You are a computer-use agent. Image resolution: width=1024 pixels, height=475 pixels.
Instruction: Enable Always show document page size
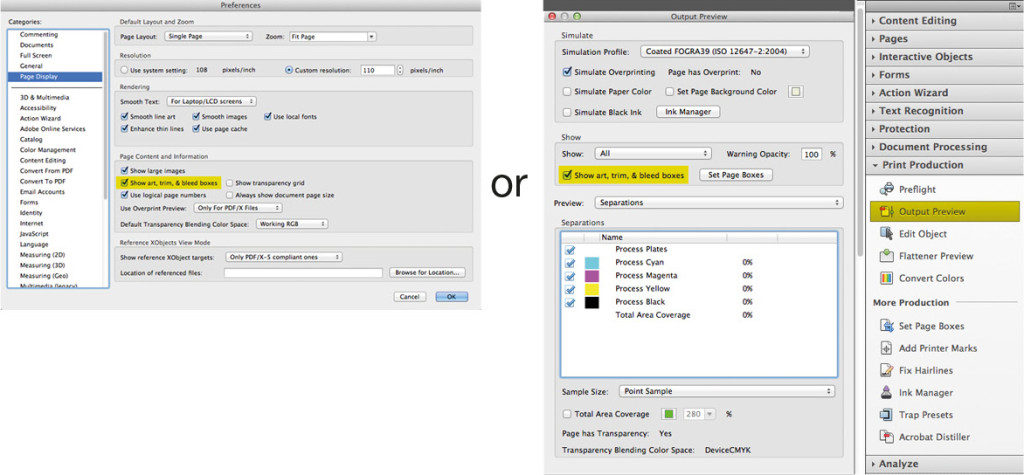coord(229,195)
